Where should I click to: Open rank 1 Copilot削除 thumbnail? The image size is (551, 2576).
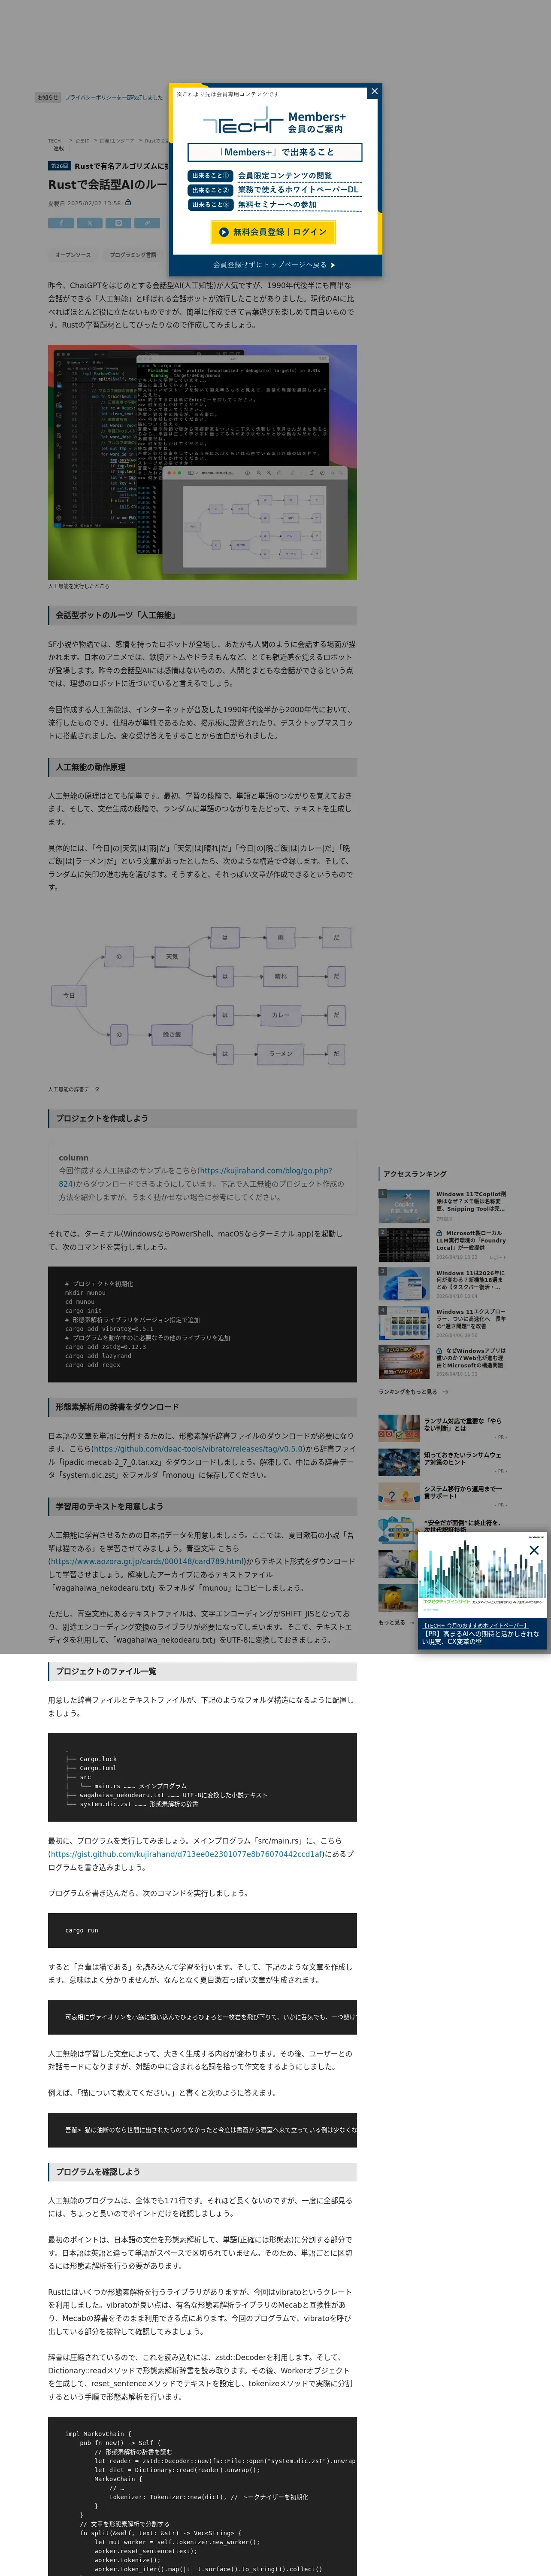click(404, 1206)
